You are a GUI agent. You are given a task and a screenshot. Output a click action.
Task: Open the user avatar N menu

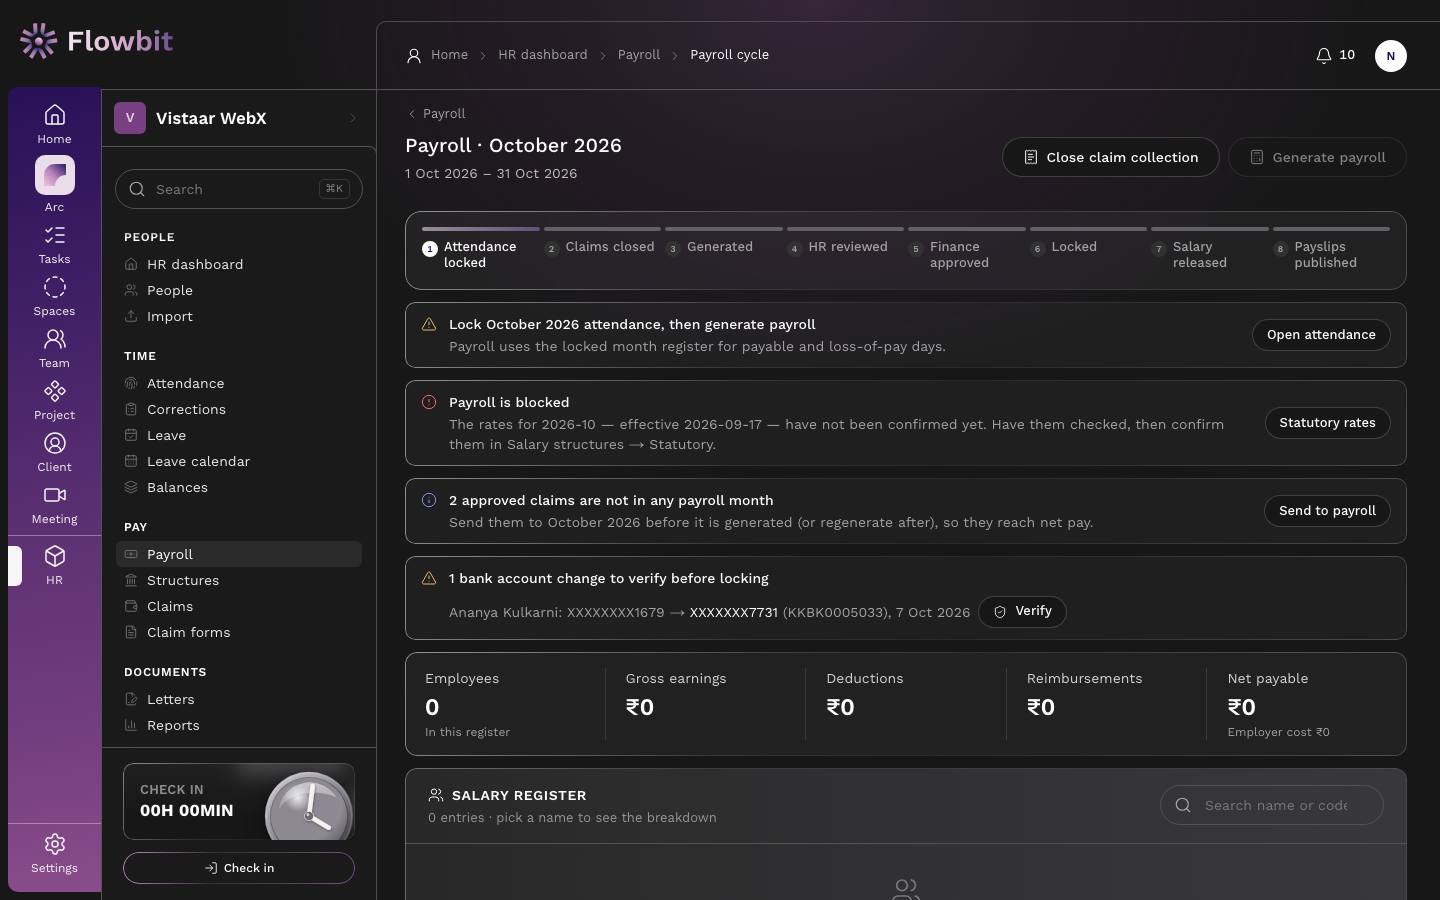[1391, 56]
